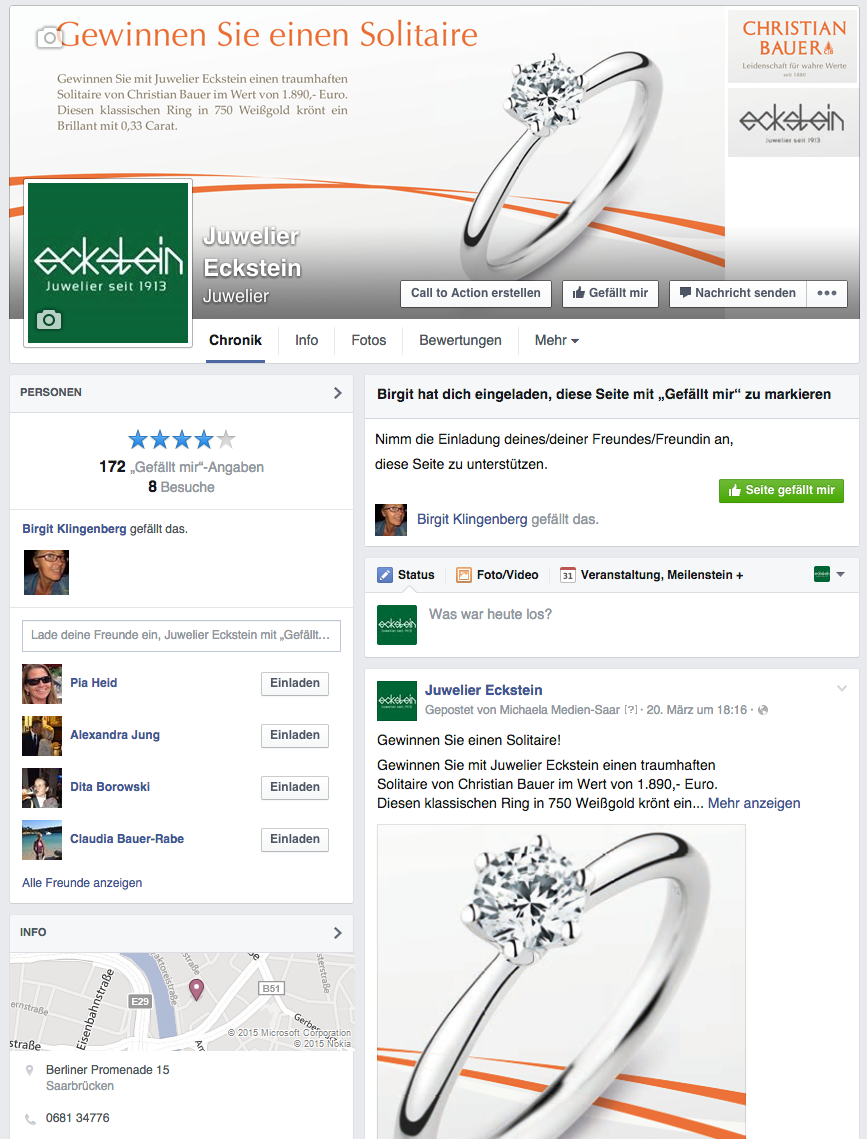The width and height of the screenshot is (867, 1139).
Task: Invite Pia Heid with Einladen button
Action: [x=295, y=684]
